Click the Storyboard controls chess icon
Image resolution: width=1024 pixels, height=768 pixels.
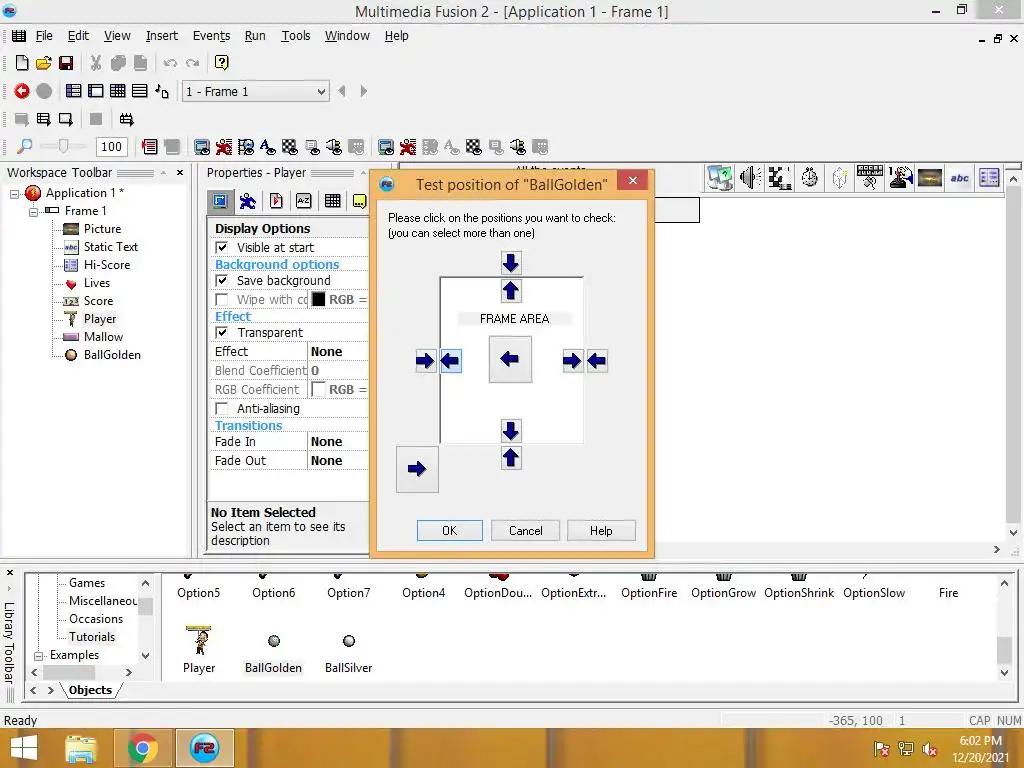point(780,178)
